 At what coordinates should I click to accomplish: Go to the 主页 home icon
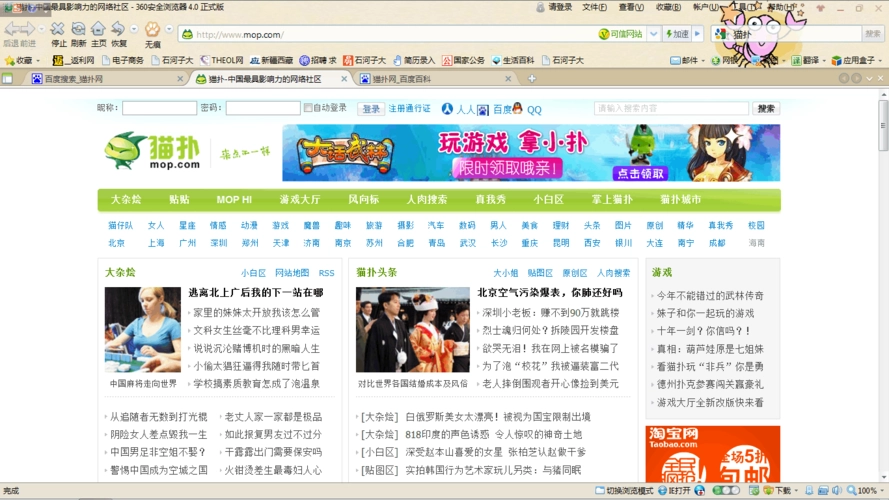[x=98, y=30]
